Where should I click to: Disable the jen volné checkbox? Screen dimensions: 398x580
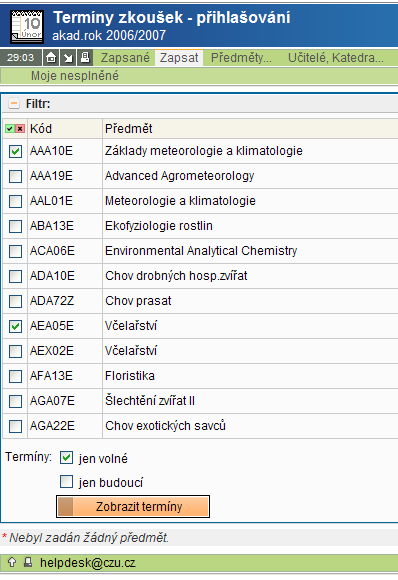[x=66, y=458]
